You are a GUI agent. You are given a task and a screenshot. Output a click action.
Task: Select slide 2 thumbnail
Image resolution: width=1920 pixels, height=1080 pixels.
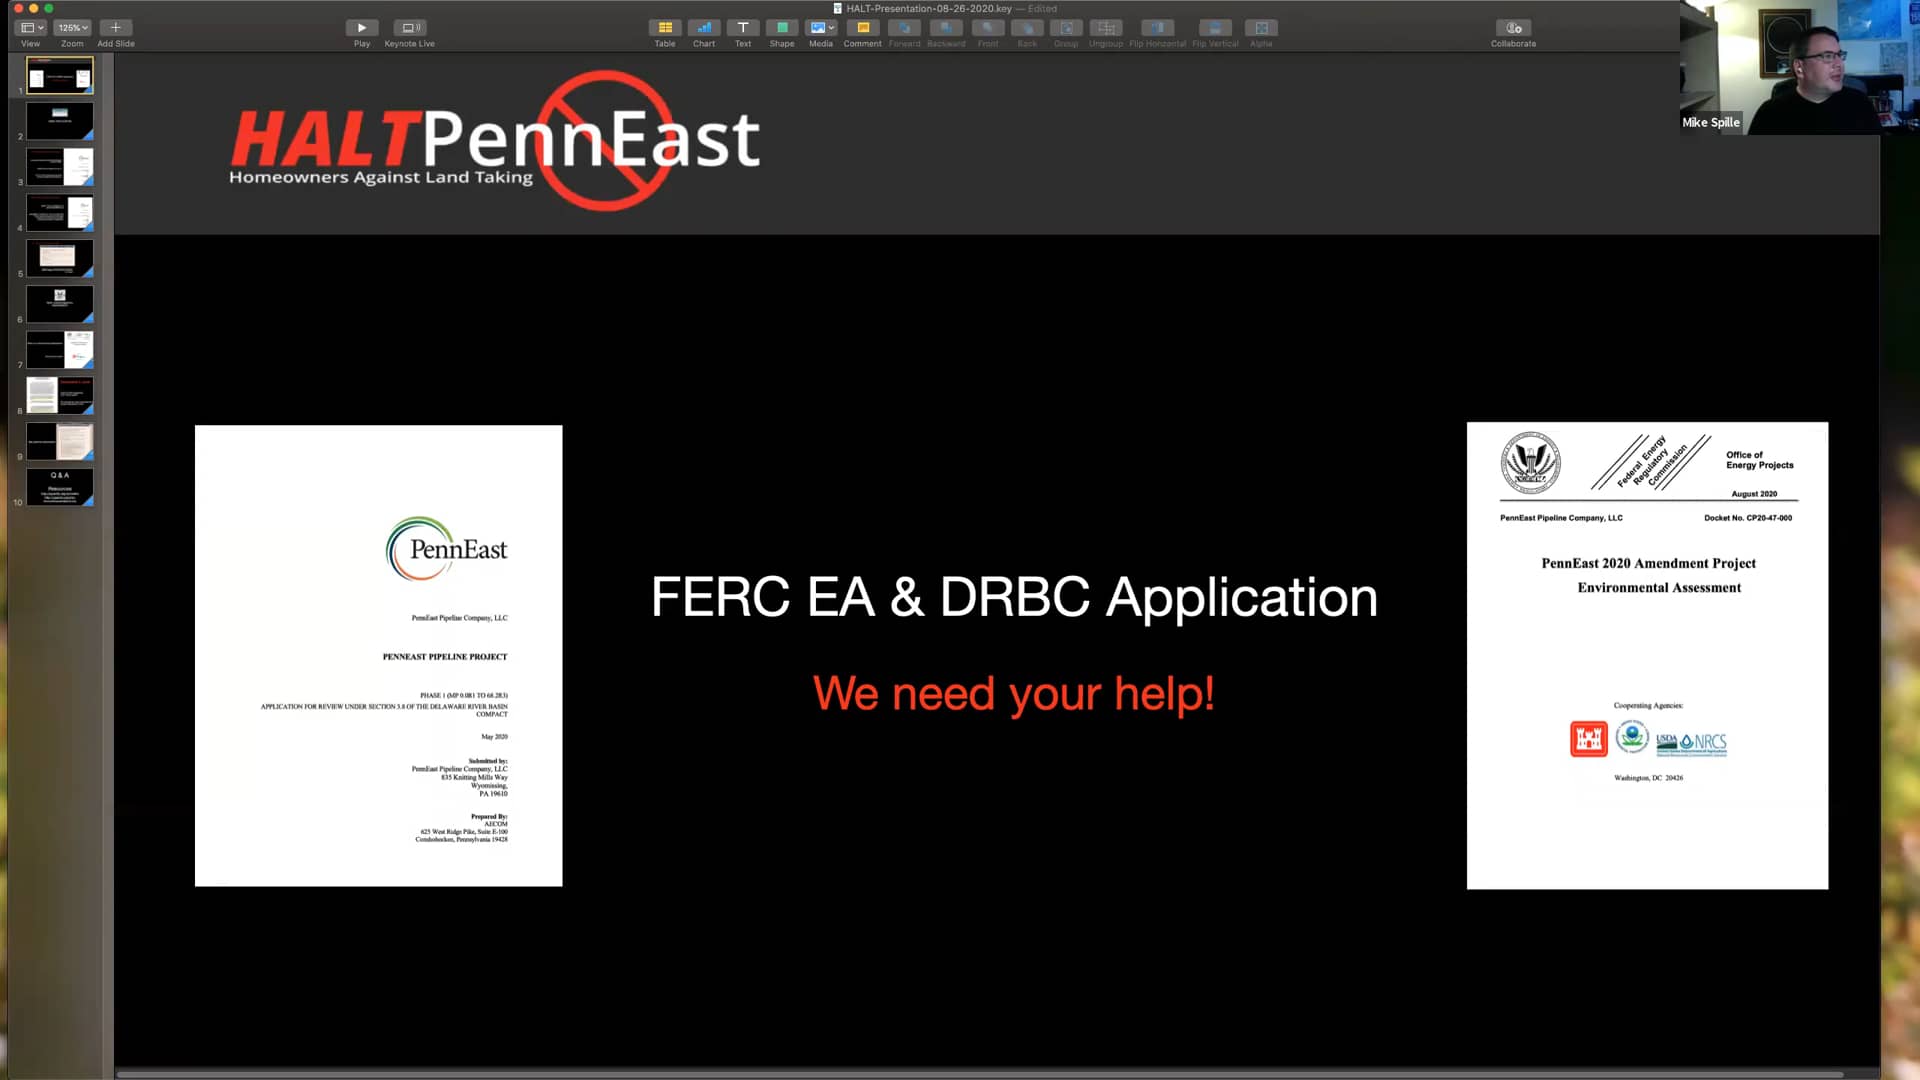[x=60, y=121]
